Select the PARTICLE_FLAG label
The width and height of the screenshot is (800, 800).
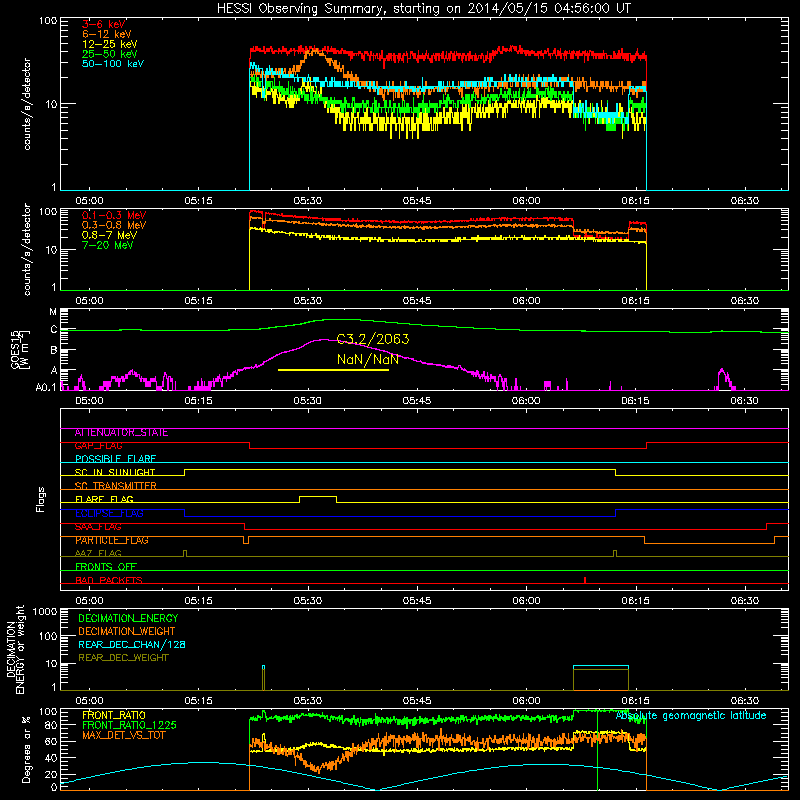click(x=111, y=540)
